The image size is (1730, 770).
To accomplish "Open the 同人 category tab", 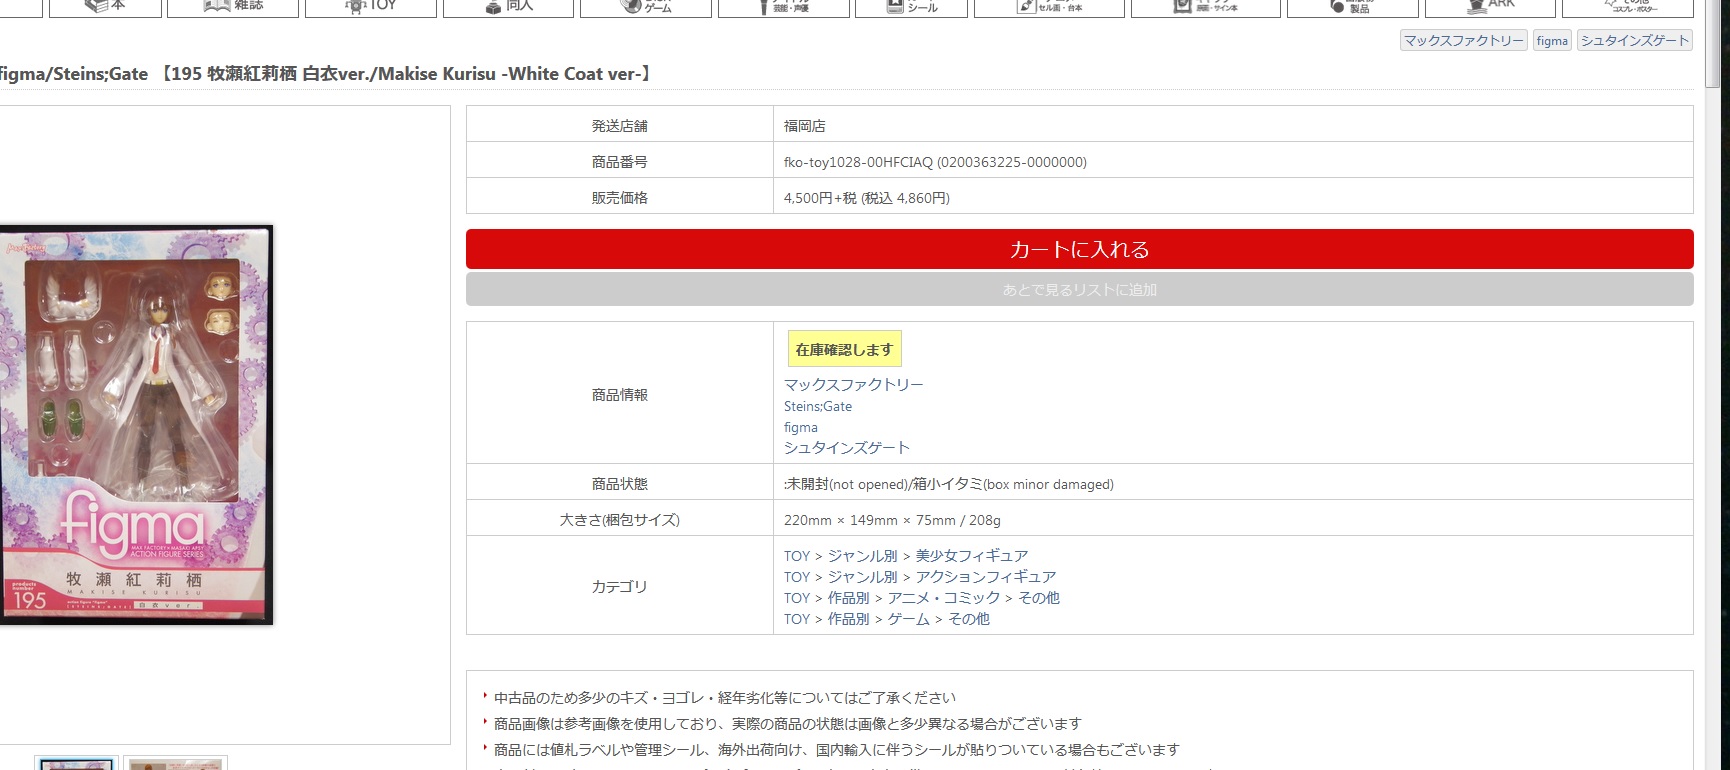I will tap(509, 8).
